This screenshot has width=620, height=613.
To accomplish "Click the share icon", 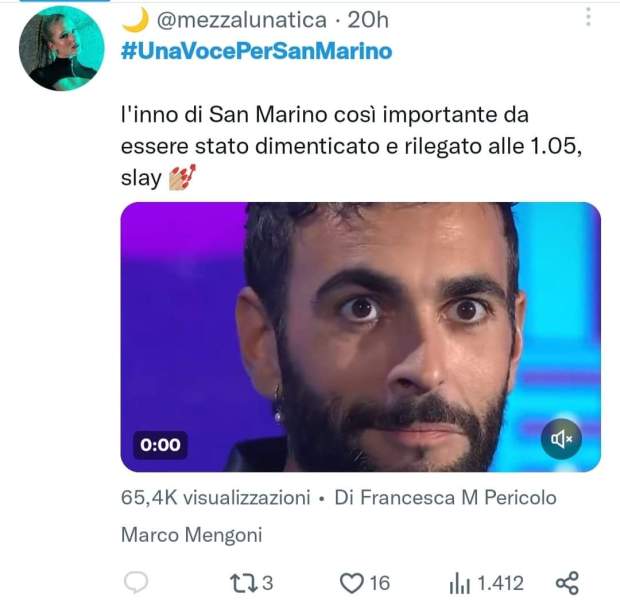I will point(566,583).
